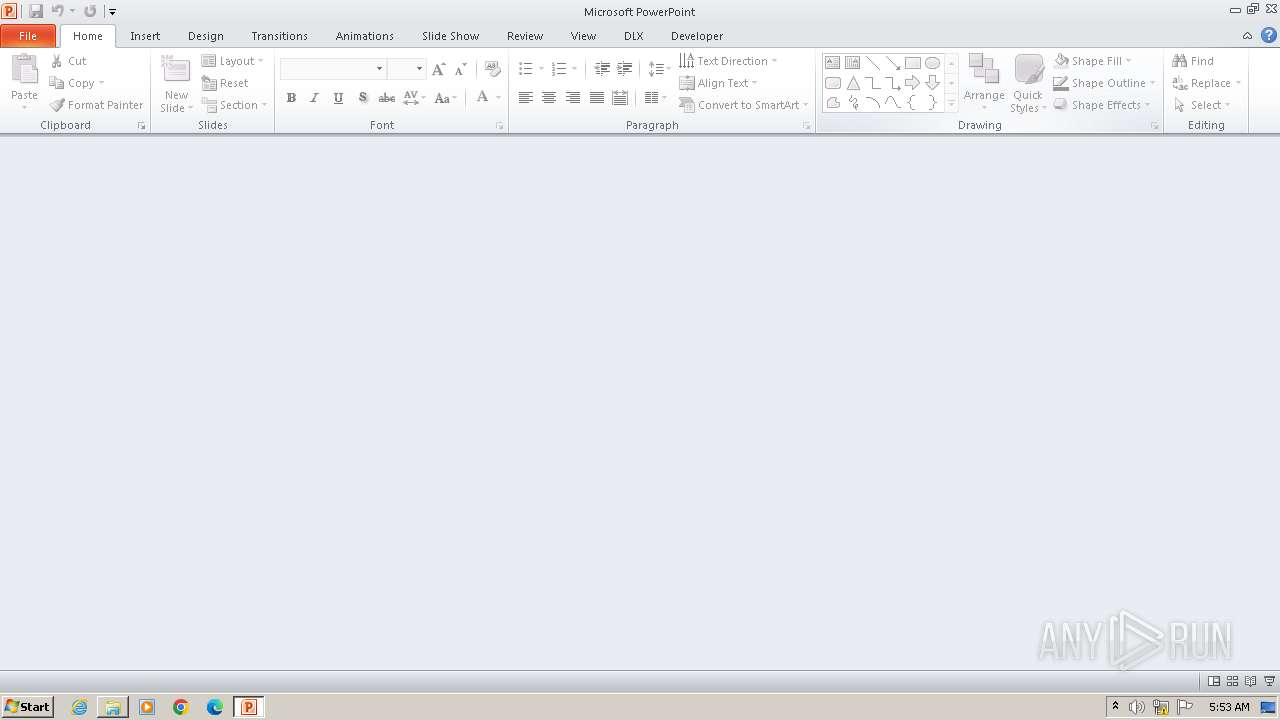Click the Increase List Level icon
1280x720 pixels.
[625, 69]
